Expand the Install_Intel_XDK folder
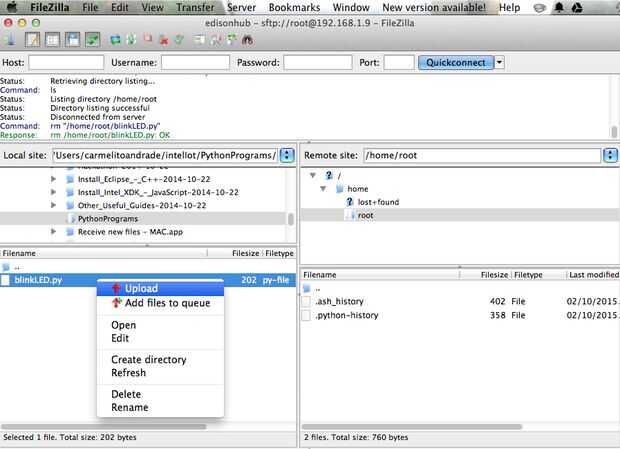 pyautogui.click(x=53, y=192)
